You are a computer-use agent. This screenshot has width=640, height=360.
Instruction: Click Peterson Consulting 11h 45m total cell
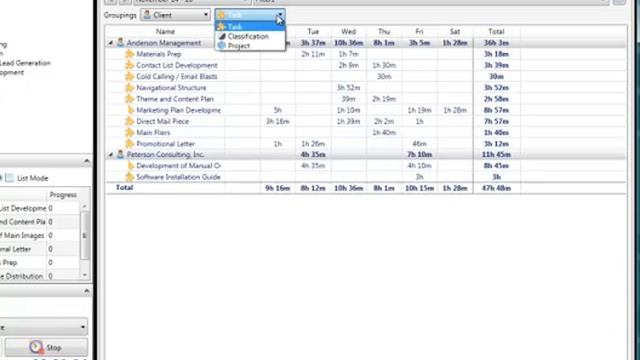(x=496, y=155)
